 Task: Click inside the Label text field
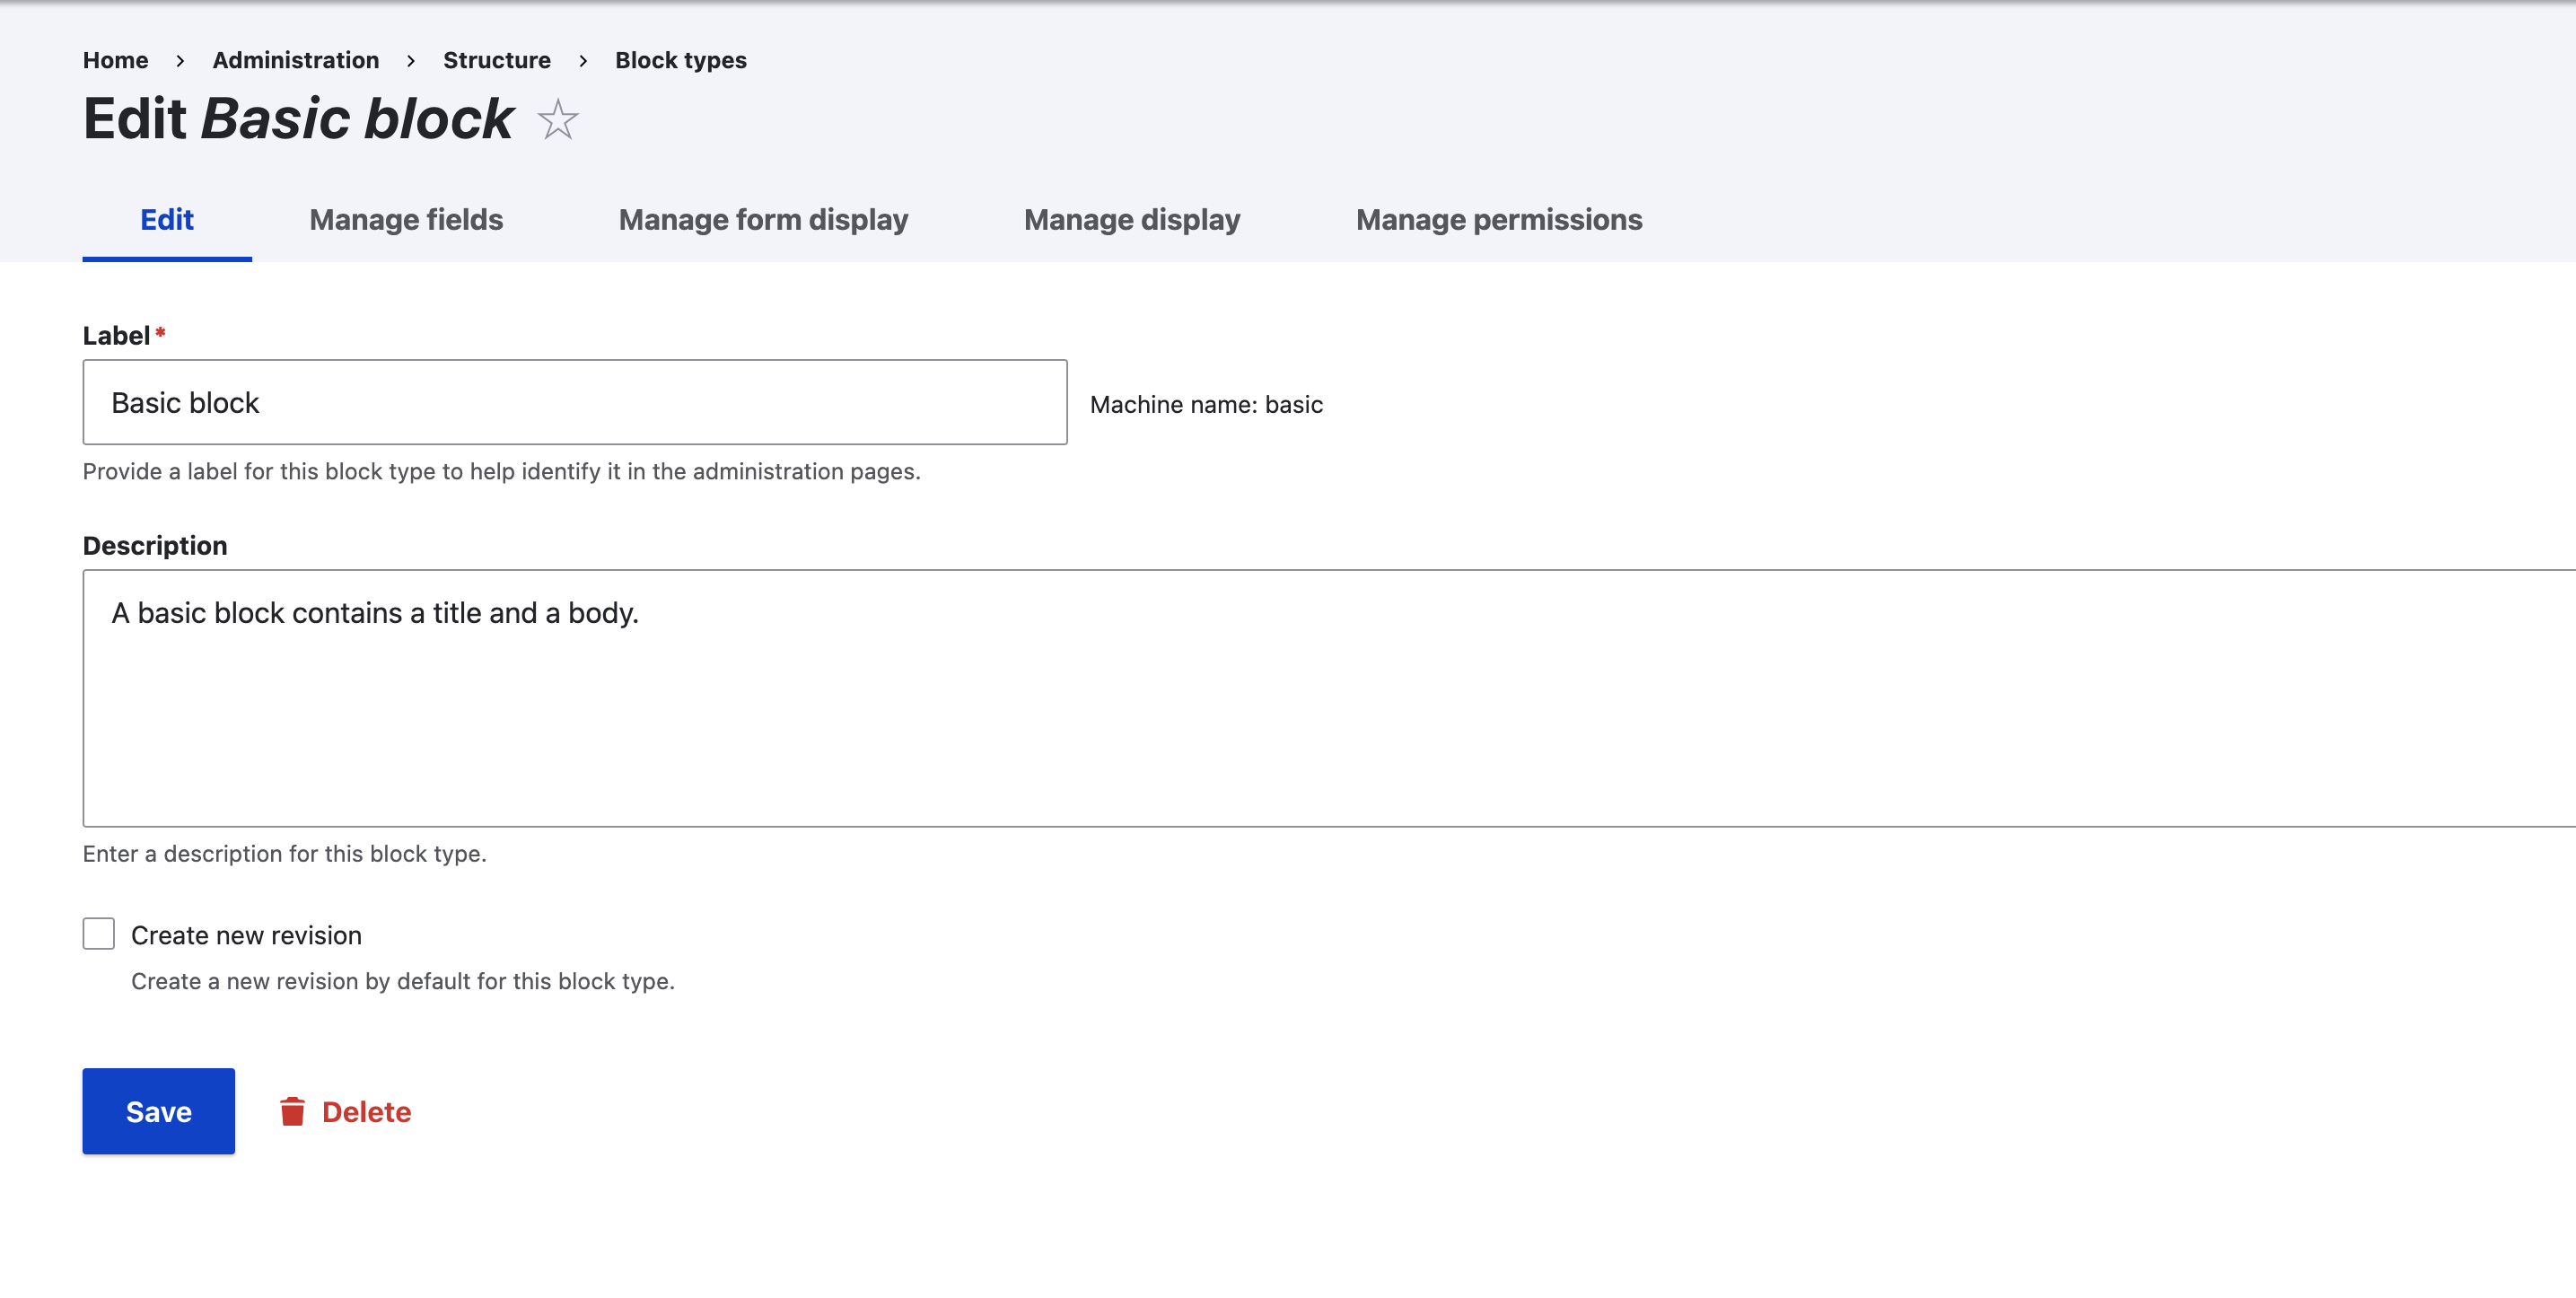point(575,401)
